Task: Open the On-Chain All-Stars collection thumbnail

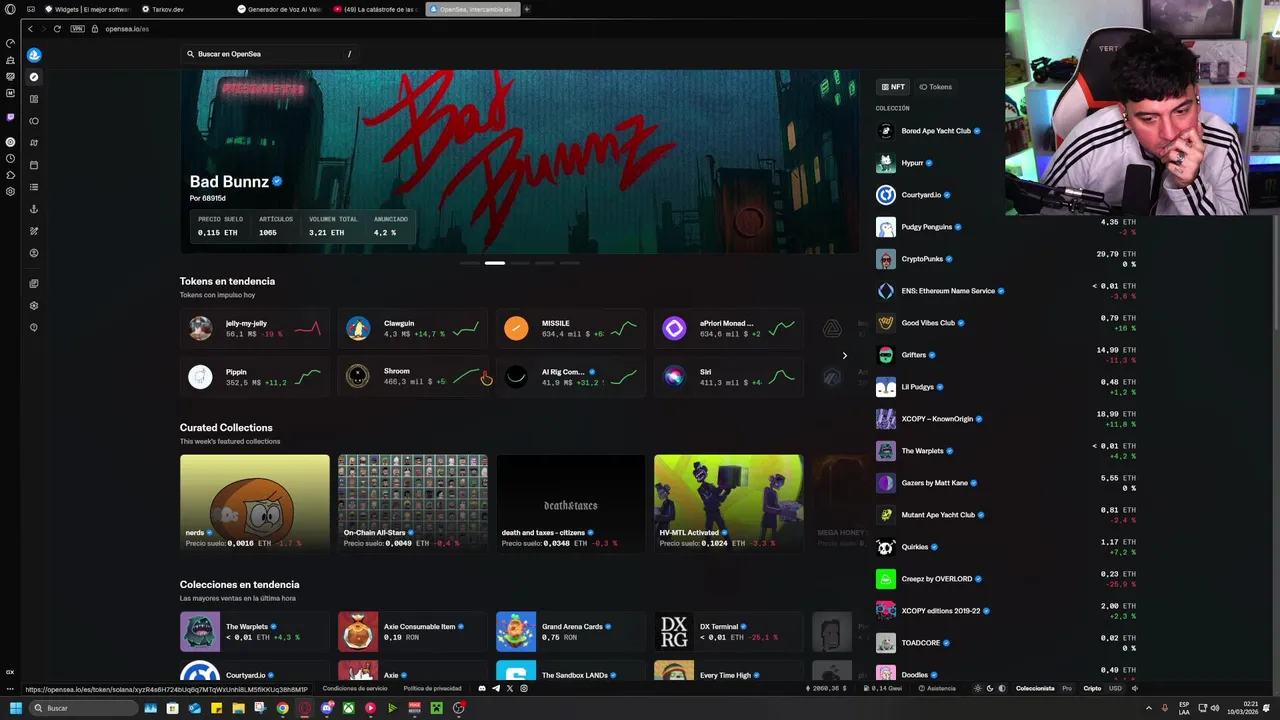Action: (412, 502)
